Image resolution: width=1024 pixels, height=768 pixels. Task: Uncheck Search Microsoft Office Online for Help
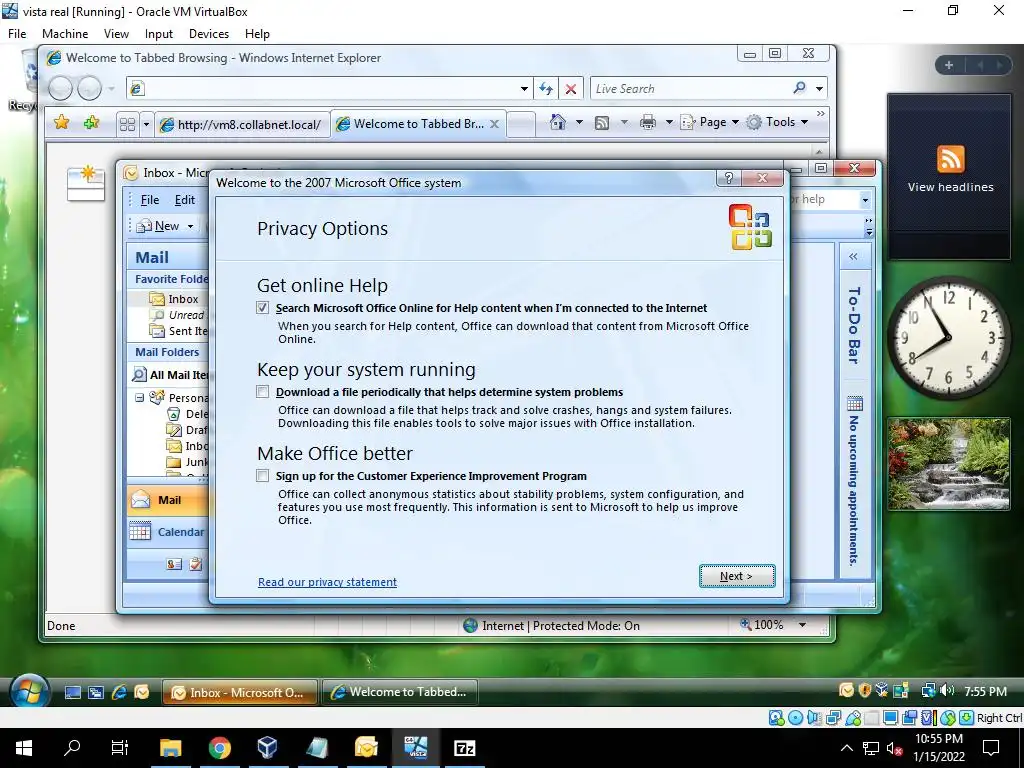(263, 308)
